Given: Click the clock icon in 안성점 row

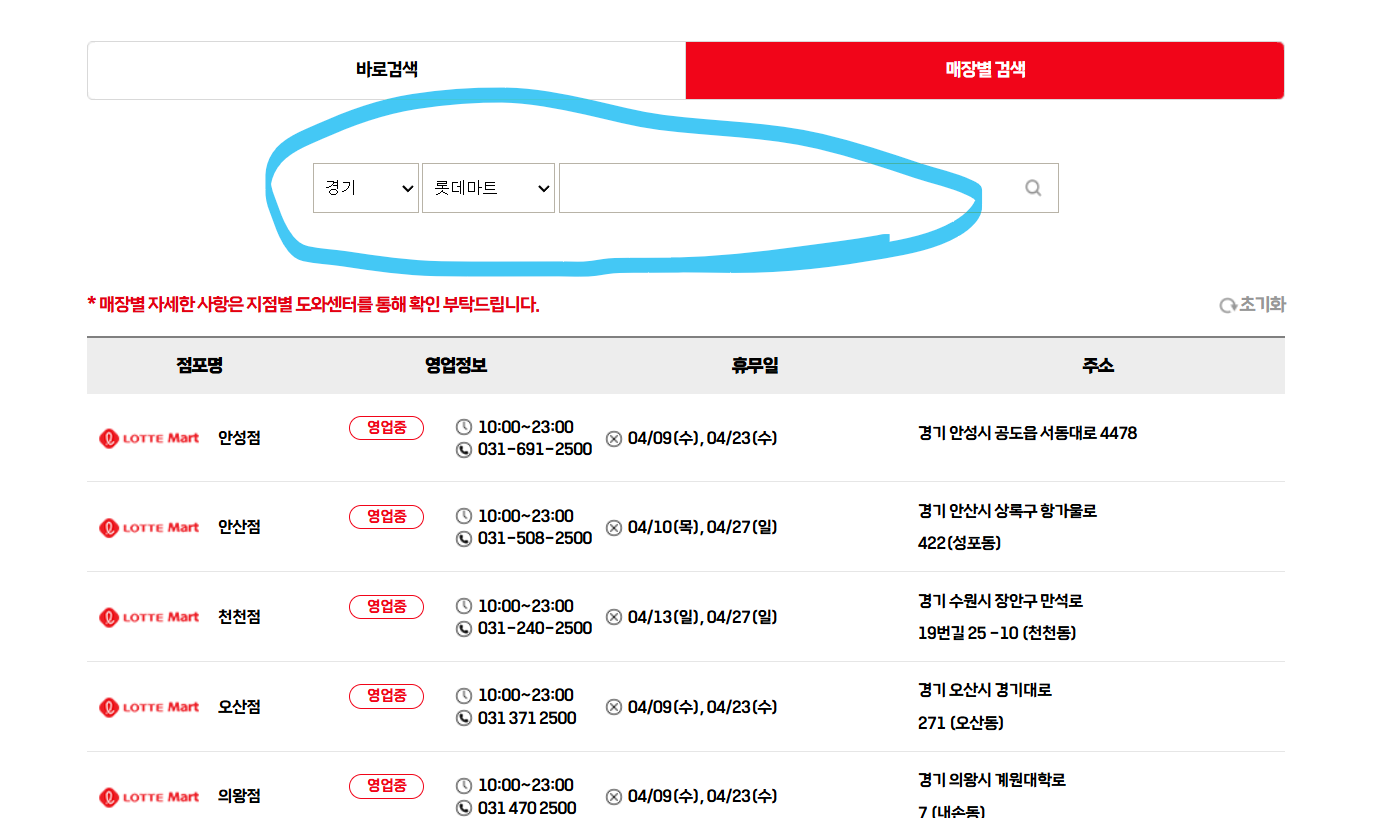Looking at the screenshot, I should click(464, 427).
